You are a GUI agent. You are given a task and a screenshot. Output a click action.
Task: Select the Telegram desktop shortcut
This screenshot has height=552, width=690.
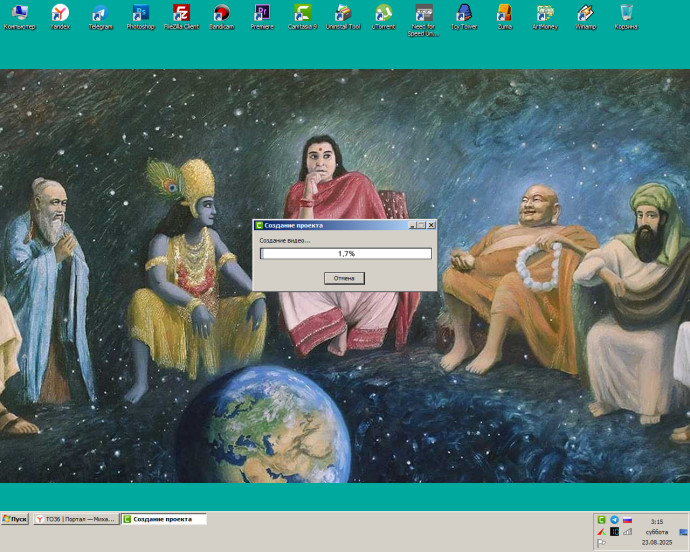100,17
